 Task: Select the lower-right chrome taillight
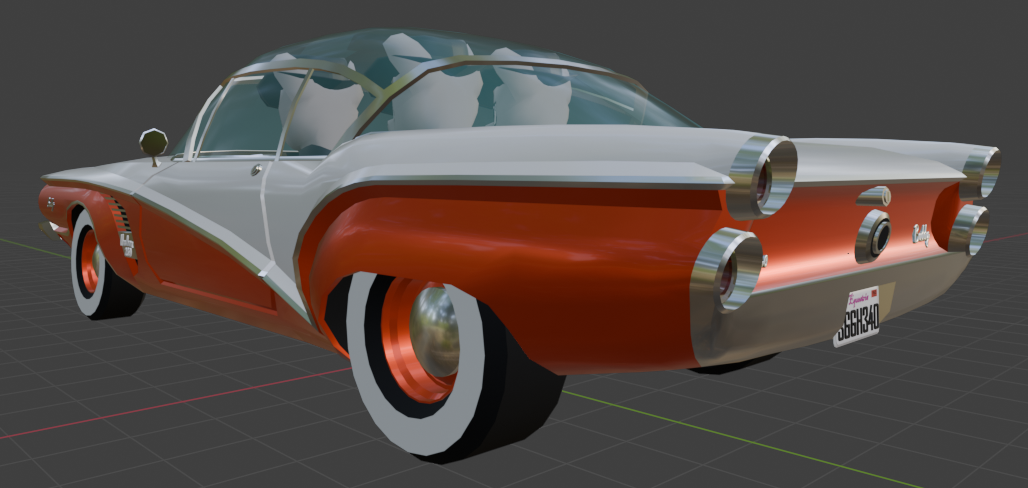click(x=969, y=229)
